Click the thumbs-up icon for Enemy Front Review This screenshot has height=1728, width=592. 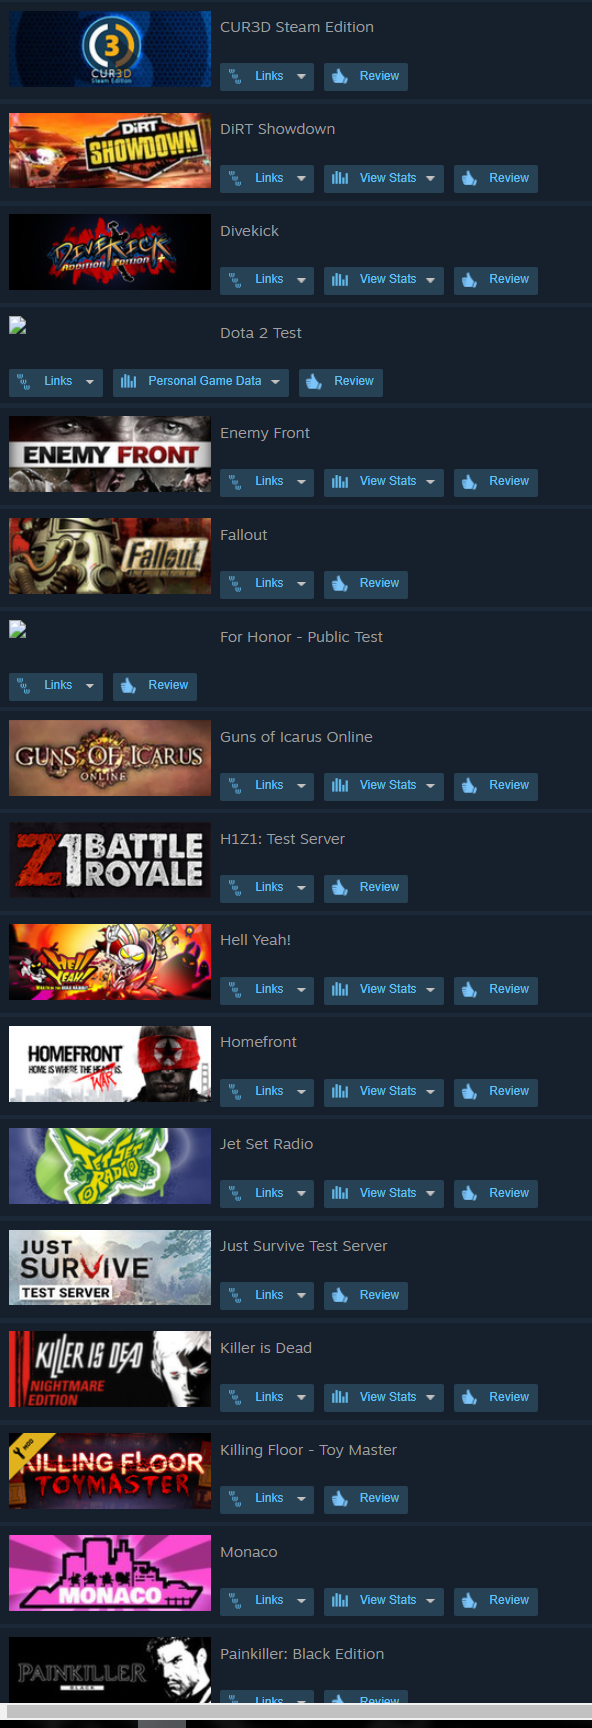(469, 482)
